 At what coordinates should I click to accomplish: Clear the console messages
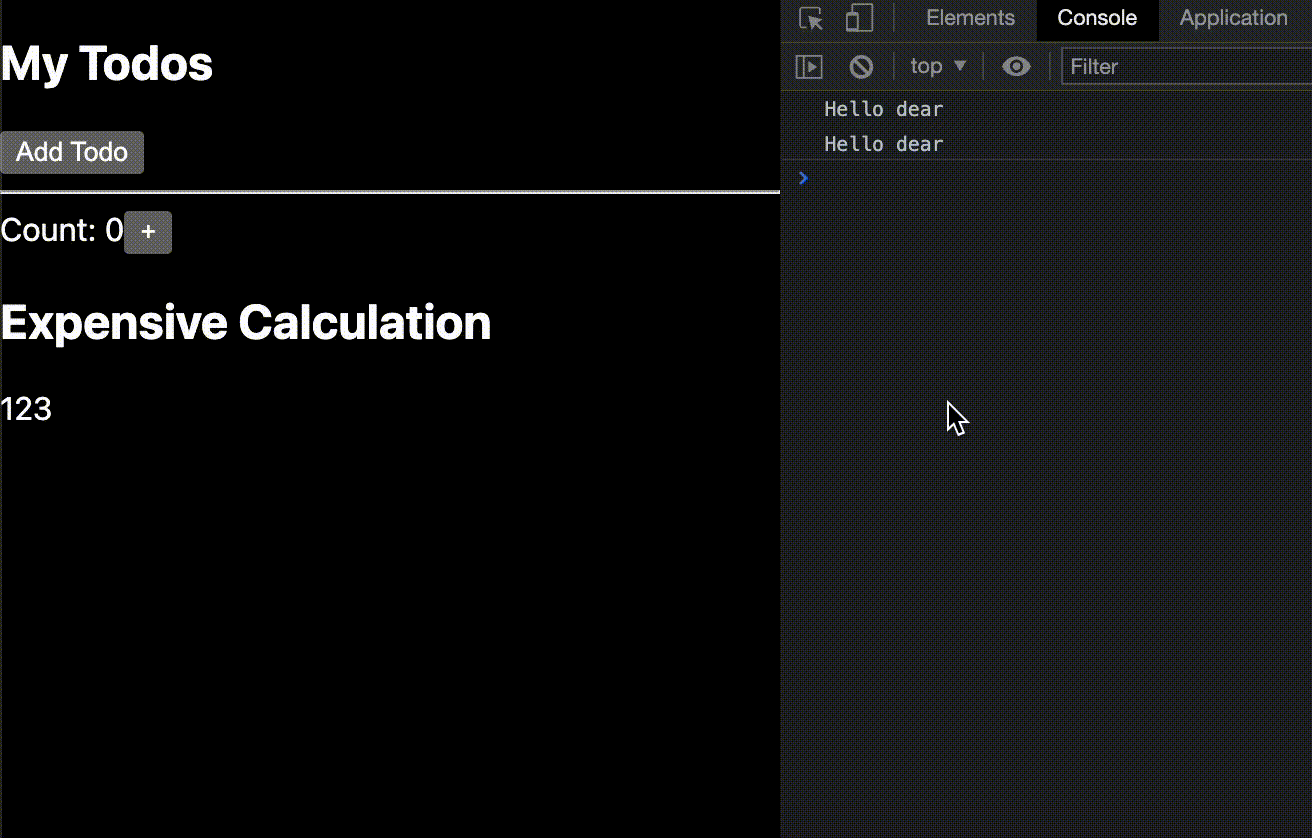pos(860,66)
